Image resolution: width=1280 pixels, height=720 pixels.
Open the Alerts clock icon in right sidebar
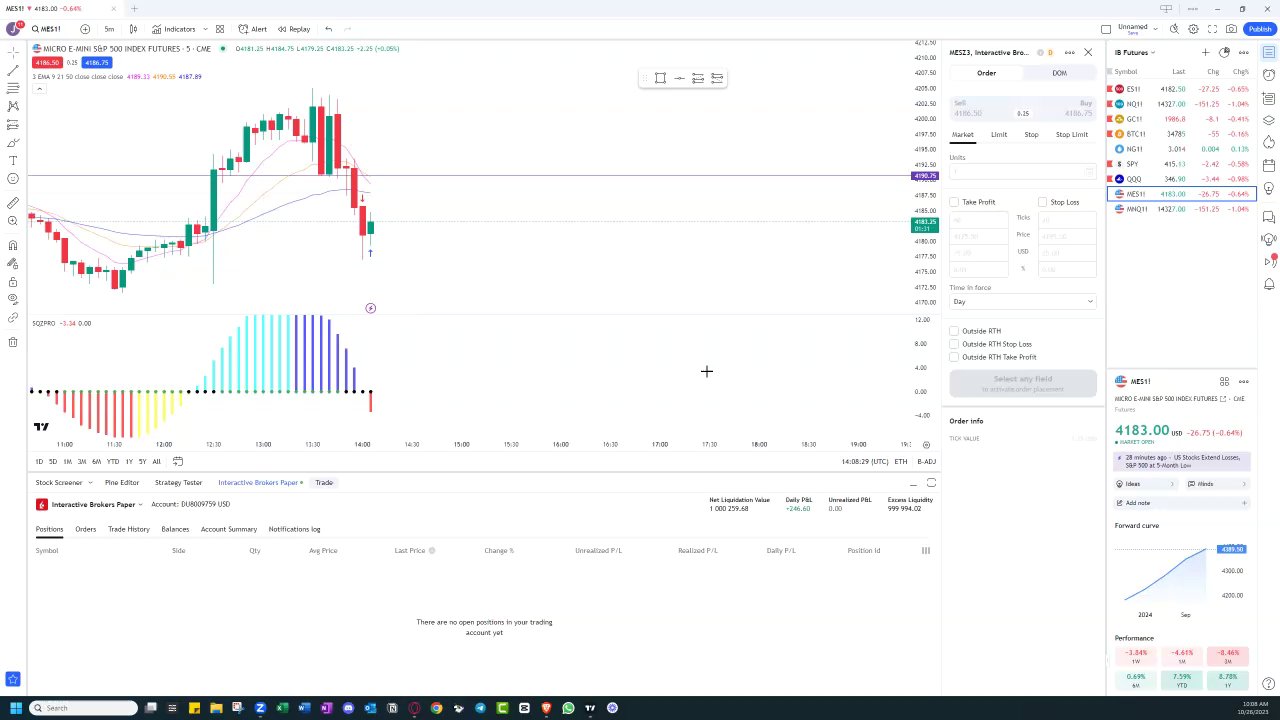click(1269, 75)
